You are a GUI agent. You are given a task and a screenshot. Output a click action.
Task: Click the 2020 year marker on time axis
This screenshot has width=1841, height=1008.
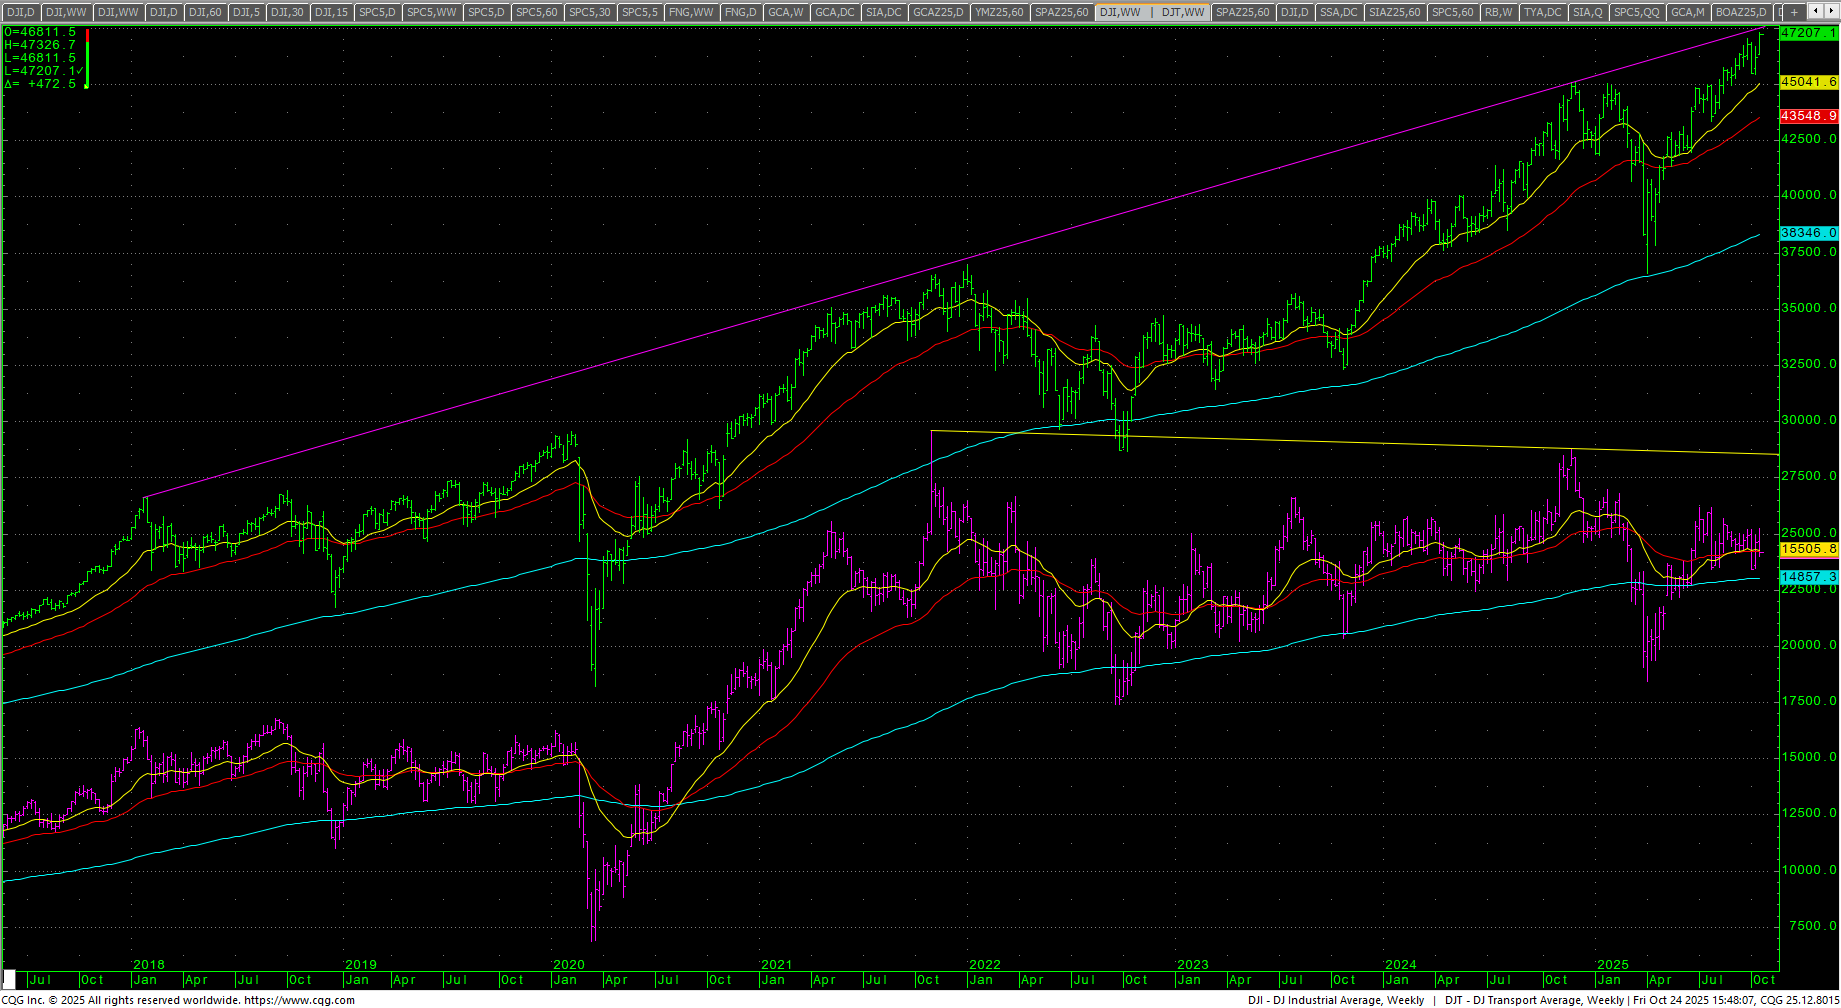click(x=569, y=965)
